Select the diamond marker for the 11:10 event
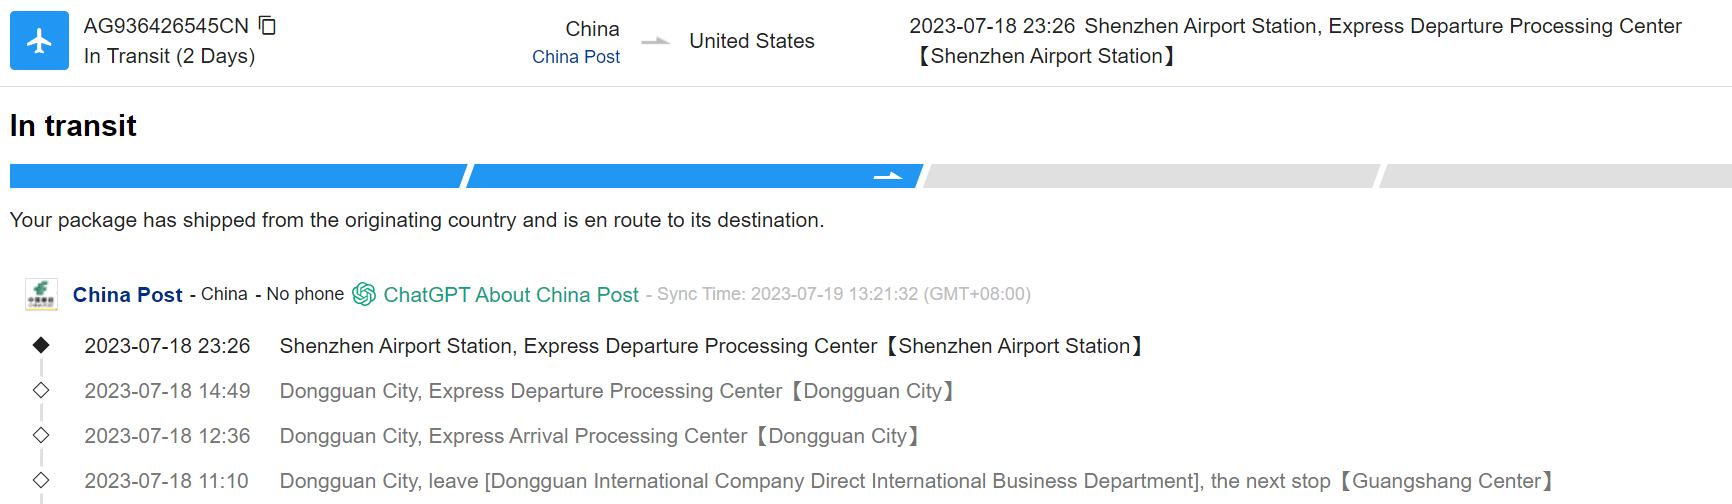 [x=41, y=480]
